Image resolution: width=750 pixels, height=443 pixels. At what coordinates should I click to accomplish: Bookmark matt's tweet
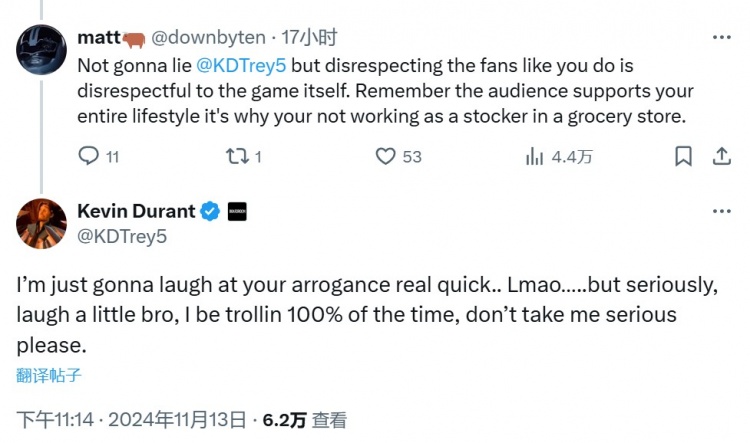pyautogui.click(x=683, y=156)
